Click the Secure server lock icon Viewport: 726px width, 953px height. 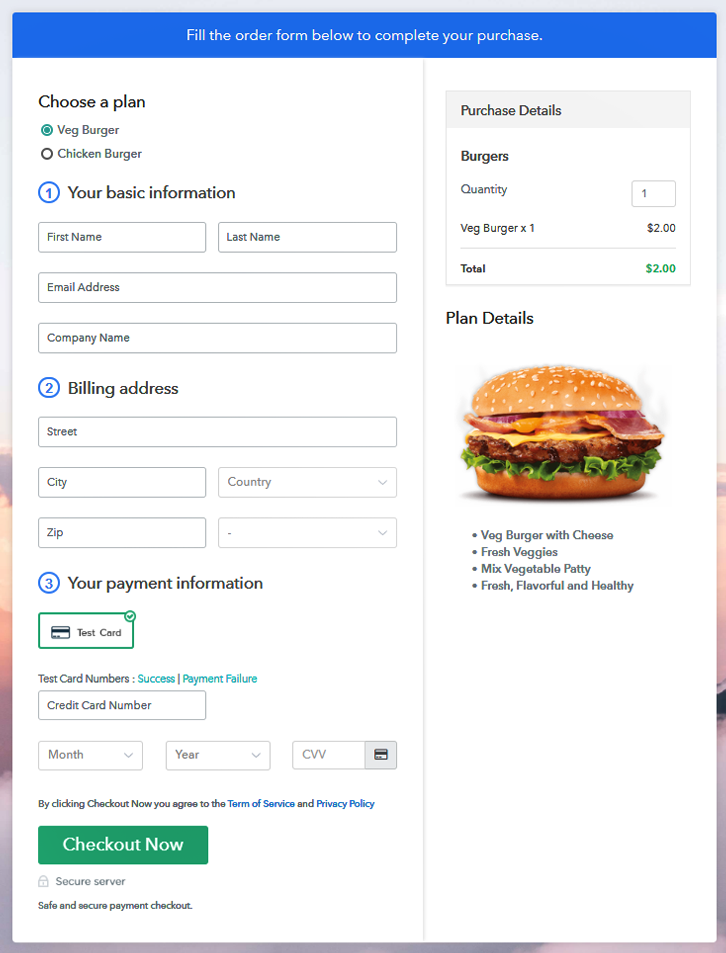43,881
